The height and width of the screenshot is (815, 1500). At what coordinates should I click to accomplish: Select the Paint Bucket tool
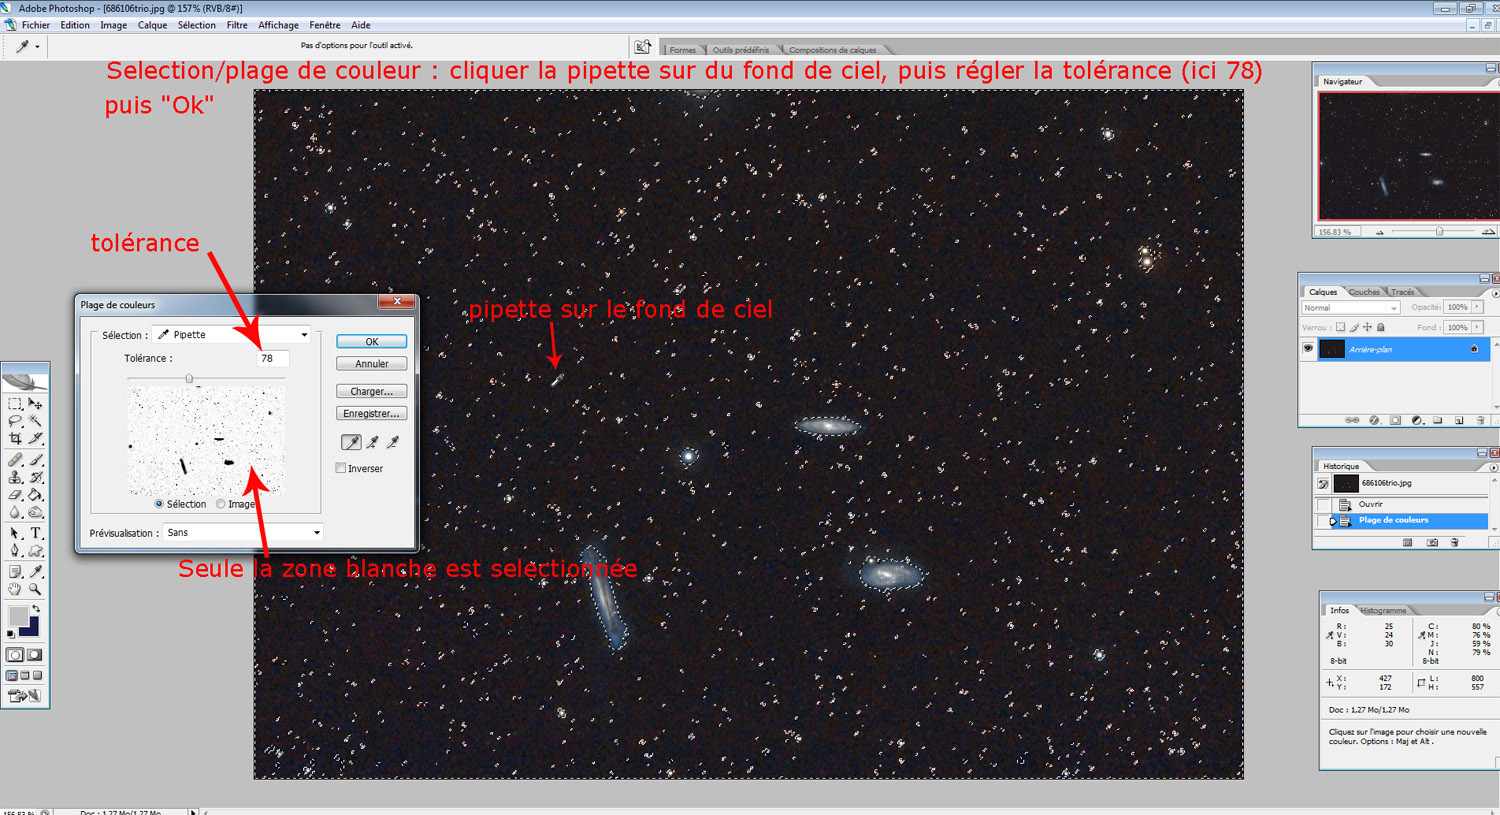[x=35, y=494]
